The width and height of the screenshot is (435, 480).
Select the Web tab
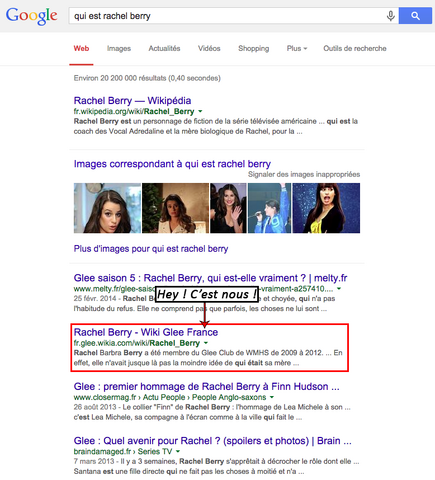pos(81,48)
